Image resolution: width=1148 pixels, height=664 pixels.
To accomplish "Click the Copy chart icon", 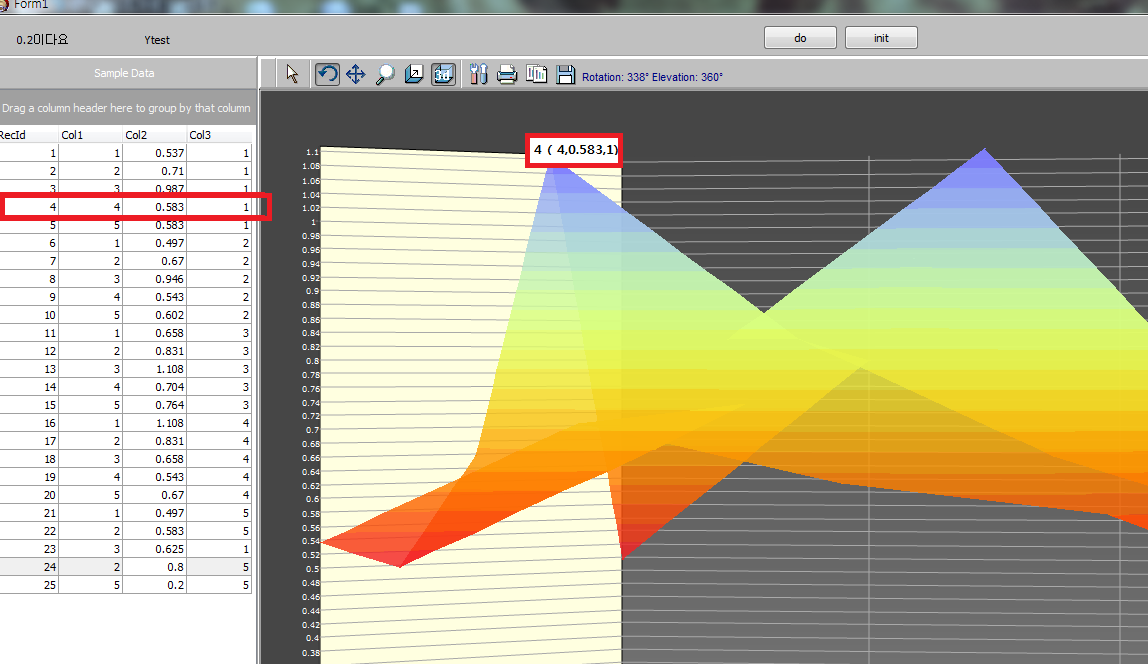I will click(x=537, y=75).
